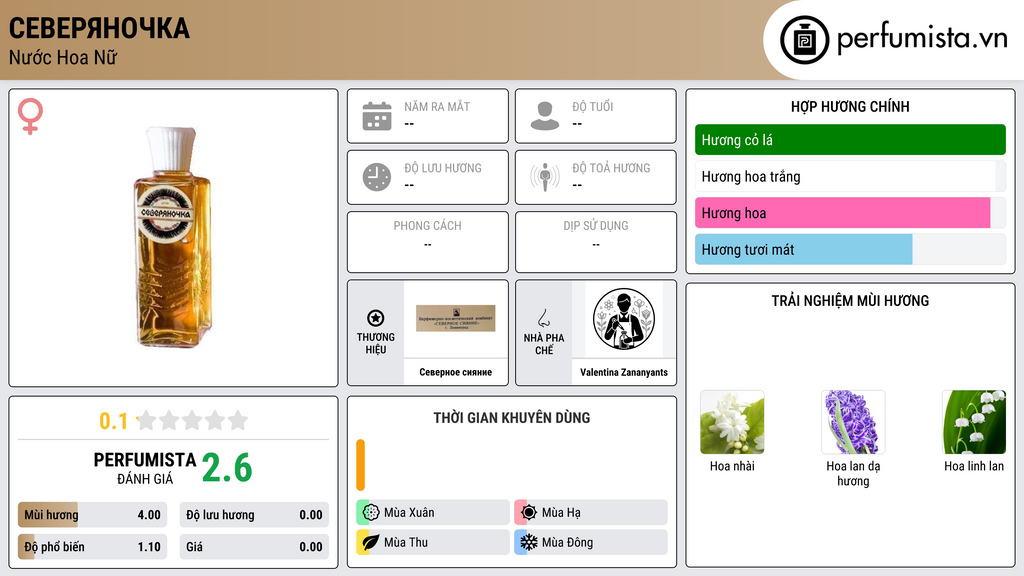Click the СЕВЕРЯНОЧКА title heading
The height and width of the screenshot is (576, 1024).
pos(99,29)
